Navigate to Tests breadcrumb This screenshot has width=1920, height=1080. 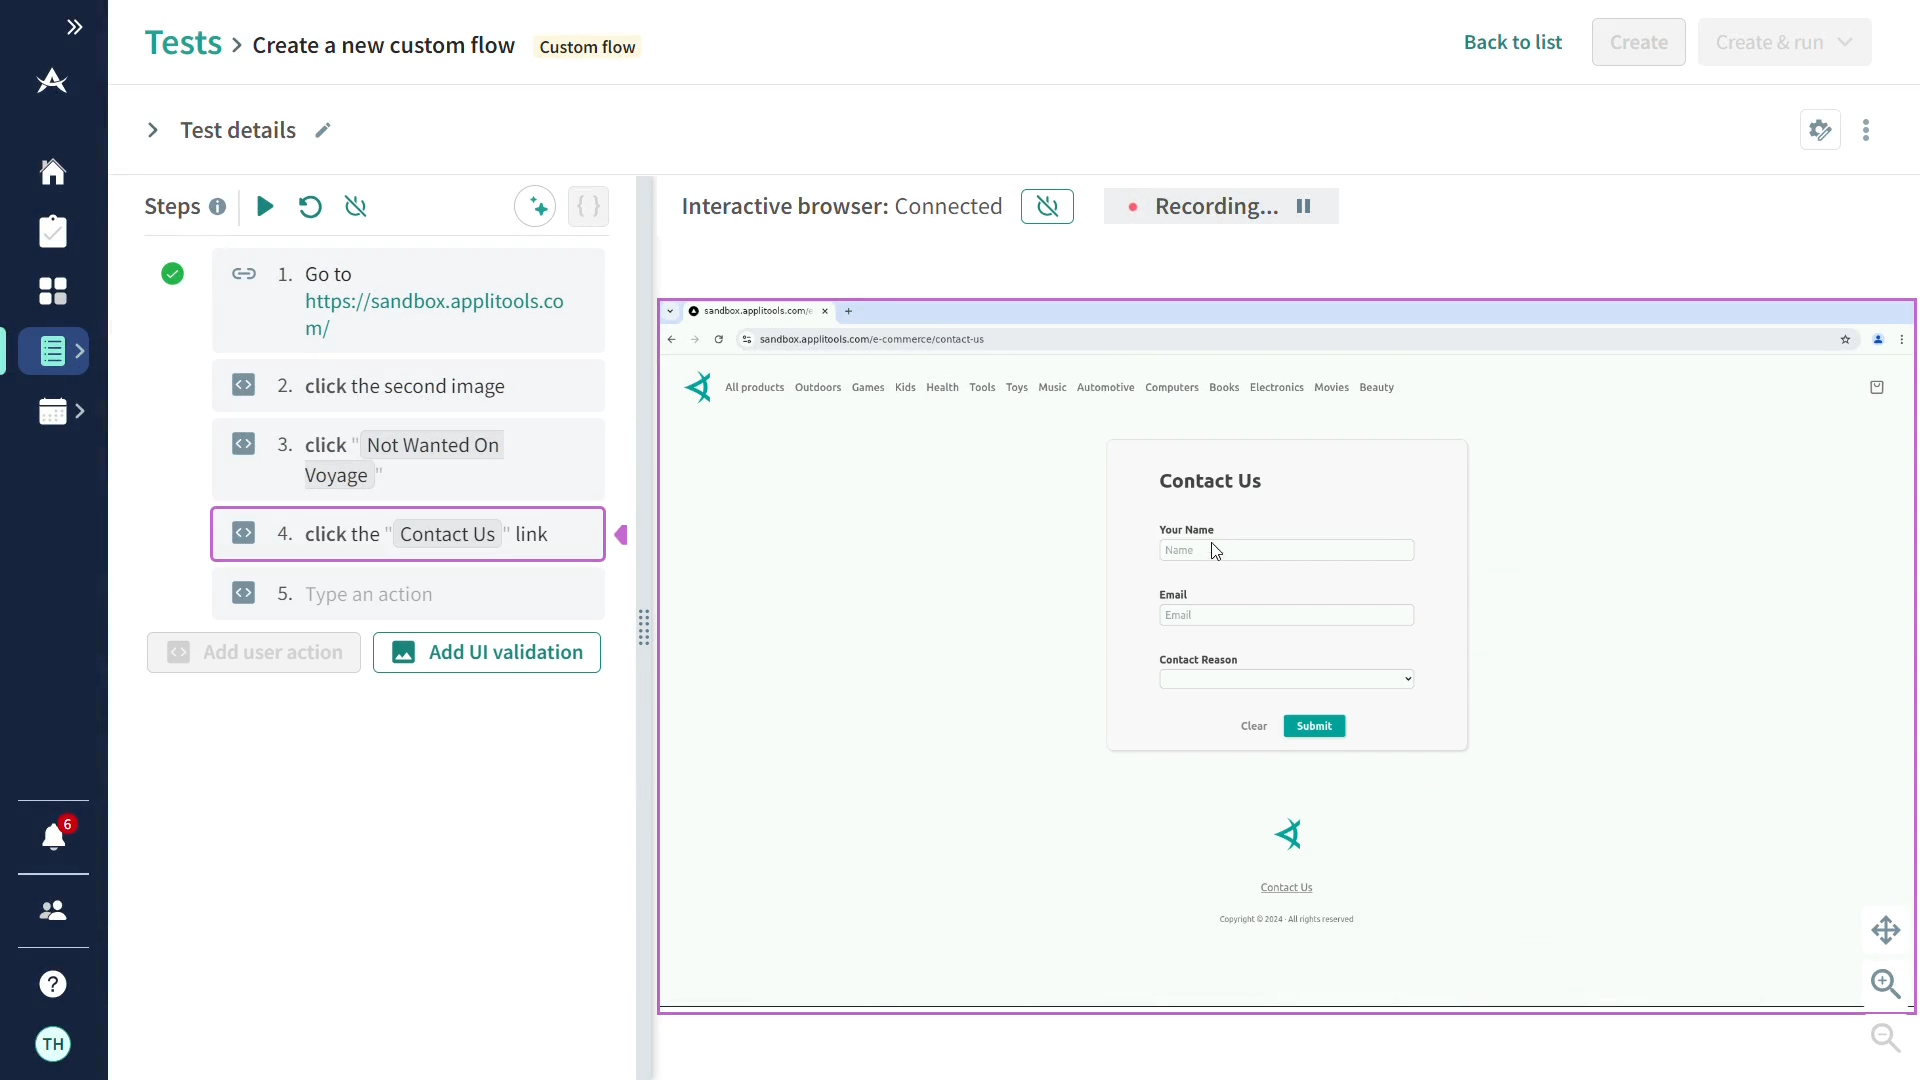click(183, 43)
